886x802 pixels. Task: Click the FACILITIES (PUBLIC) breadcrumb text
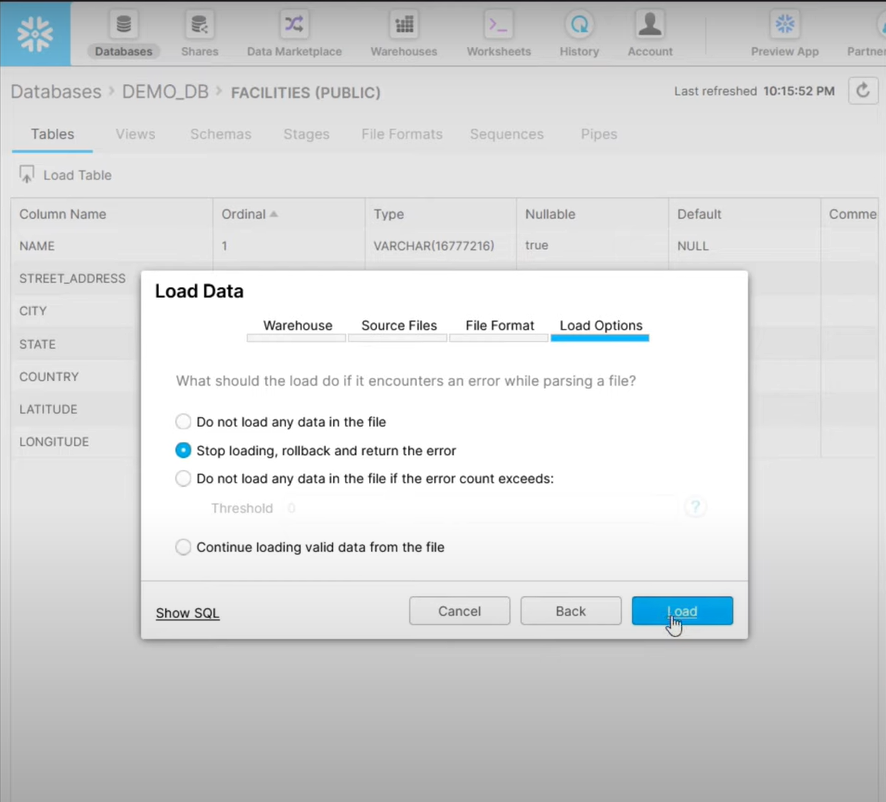(306, 93)
